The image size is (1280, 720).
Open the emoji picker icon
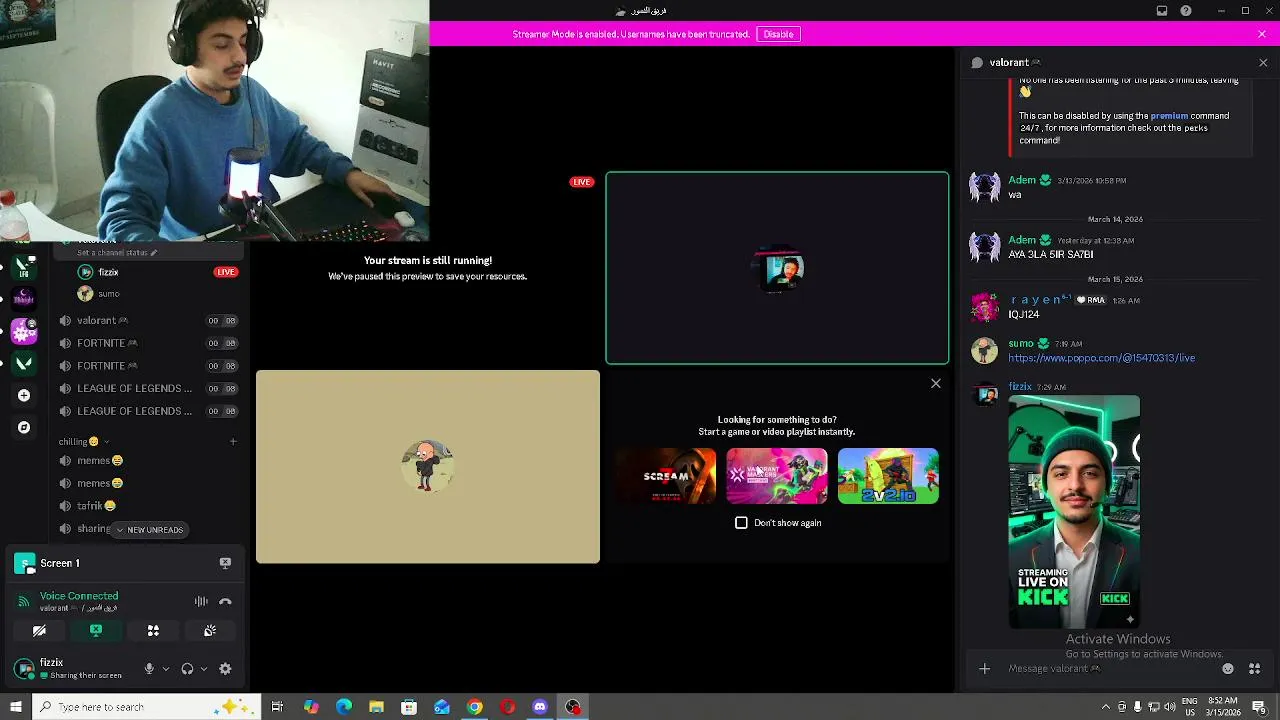1228,669
